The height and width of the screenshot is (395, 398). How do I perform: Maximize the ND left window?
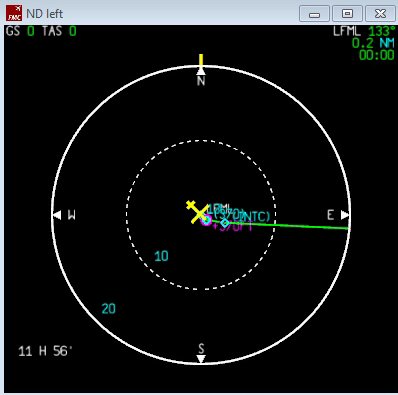click(347, 14)
